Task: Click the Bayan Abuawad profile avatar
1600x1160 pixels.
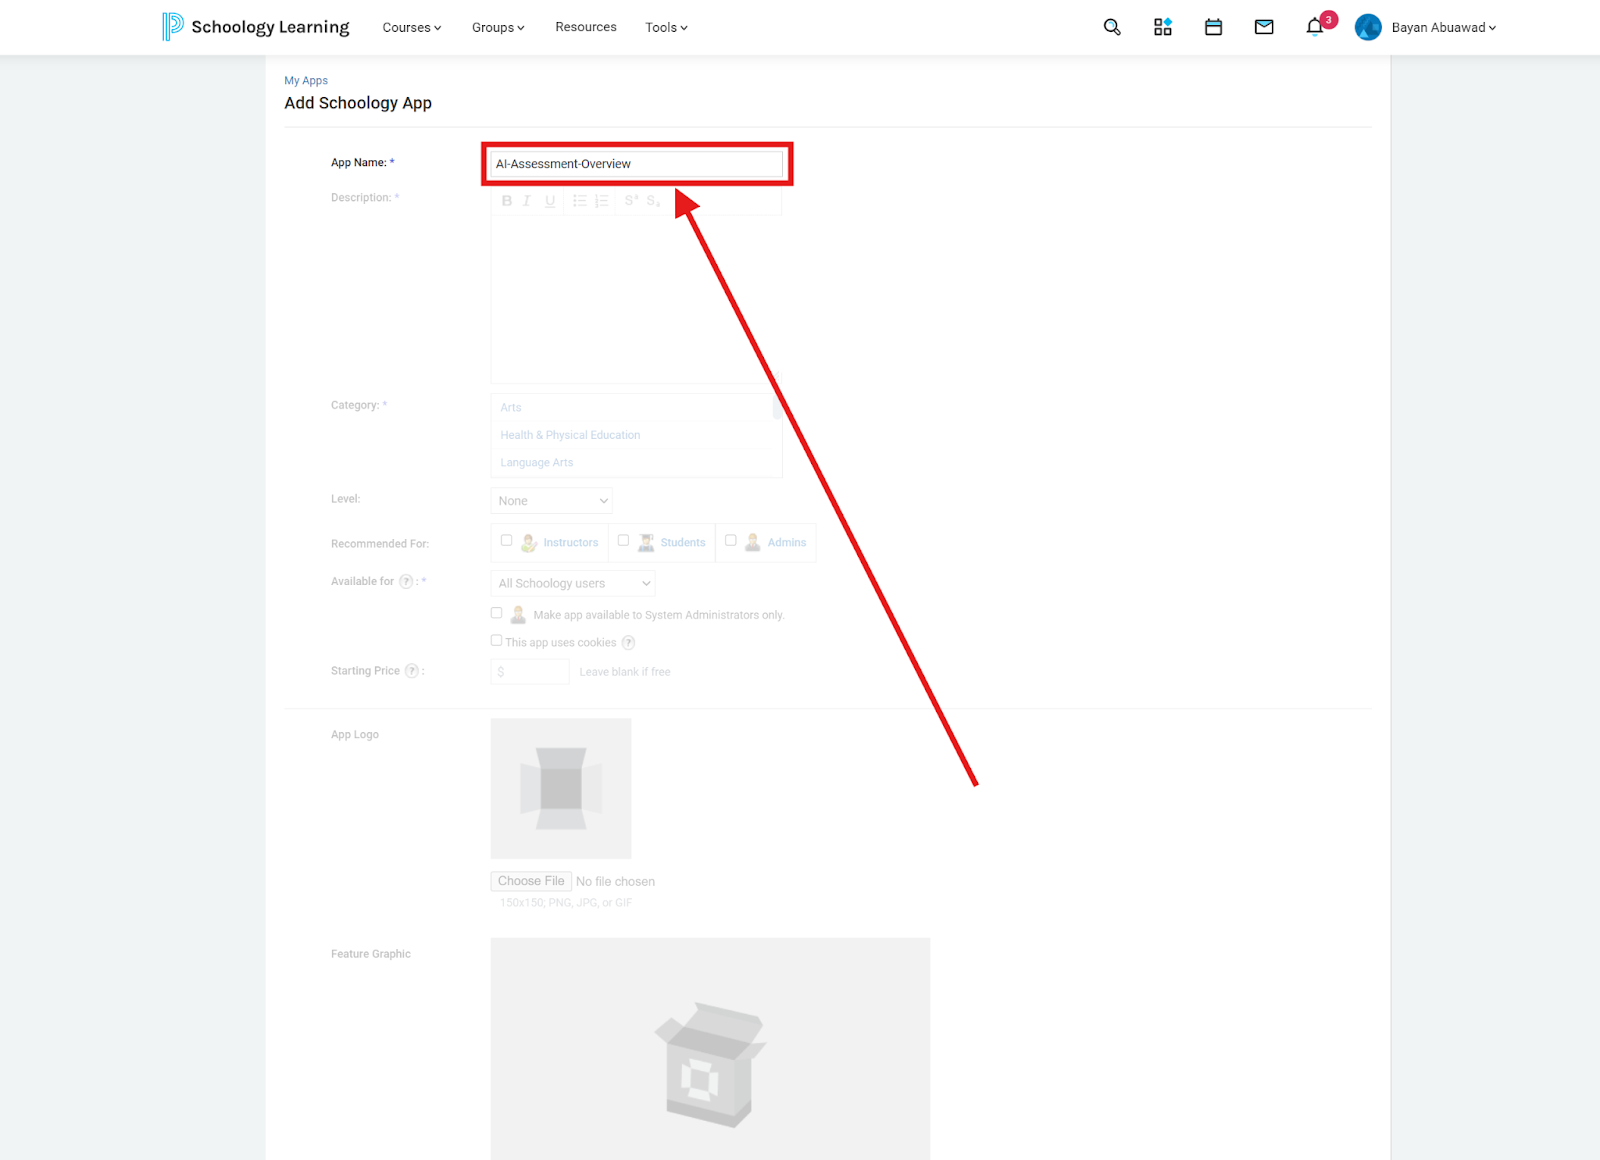Action: point(1368,27)
